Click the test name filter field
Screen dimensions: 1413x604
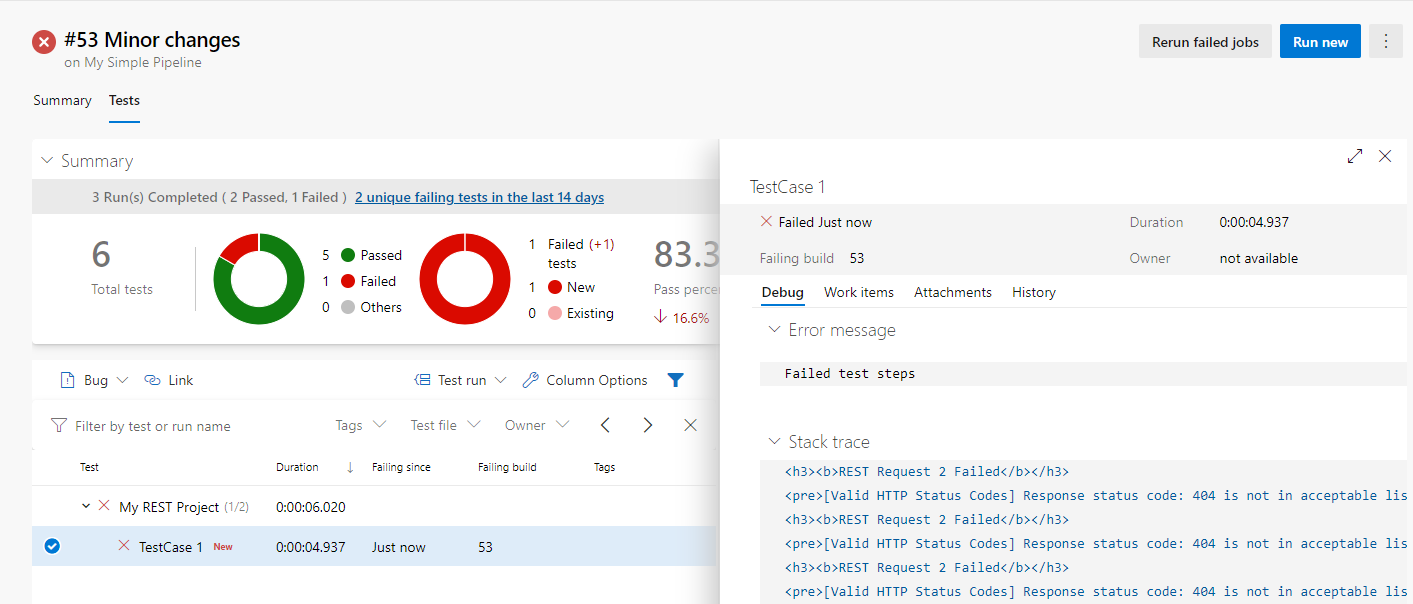click(x=150, y=425)
